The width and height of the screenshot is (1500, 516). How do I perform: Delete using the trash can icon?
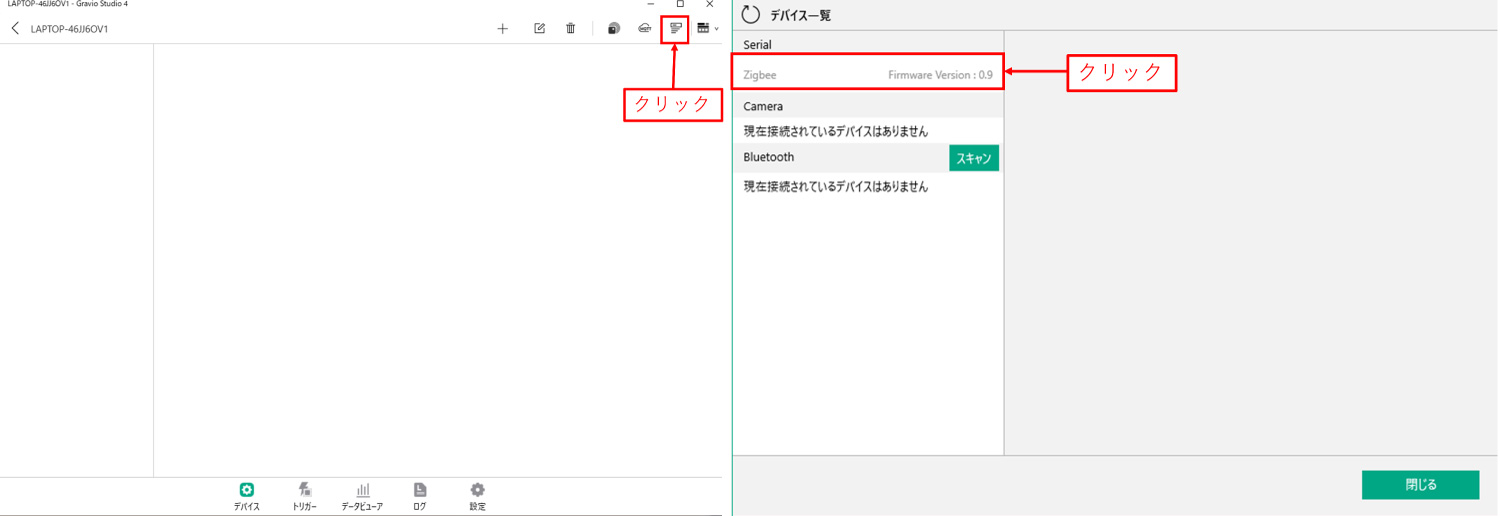tap(571, 29)
